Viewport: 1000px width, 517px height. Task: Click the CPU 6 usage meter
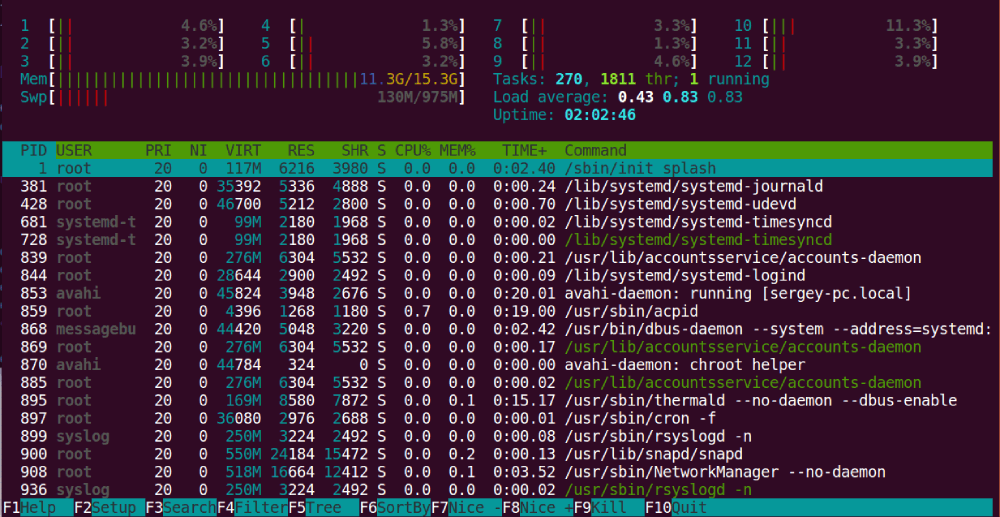click(363, 62)
